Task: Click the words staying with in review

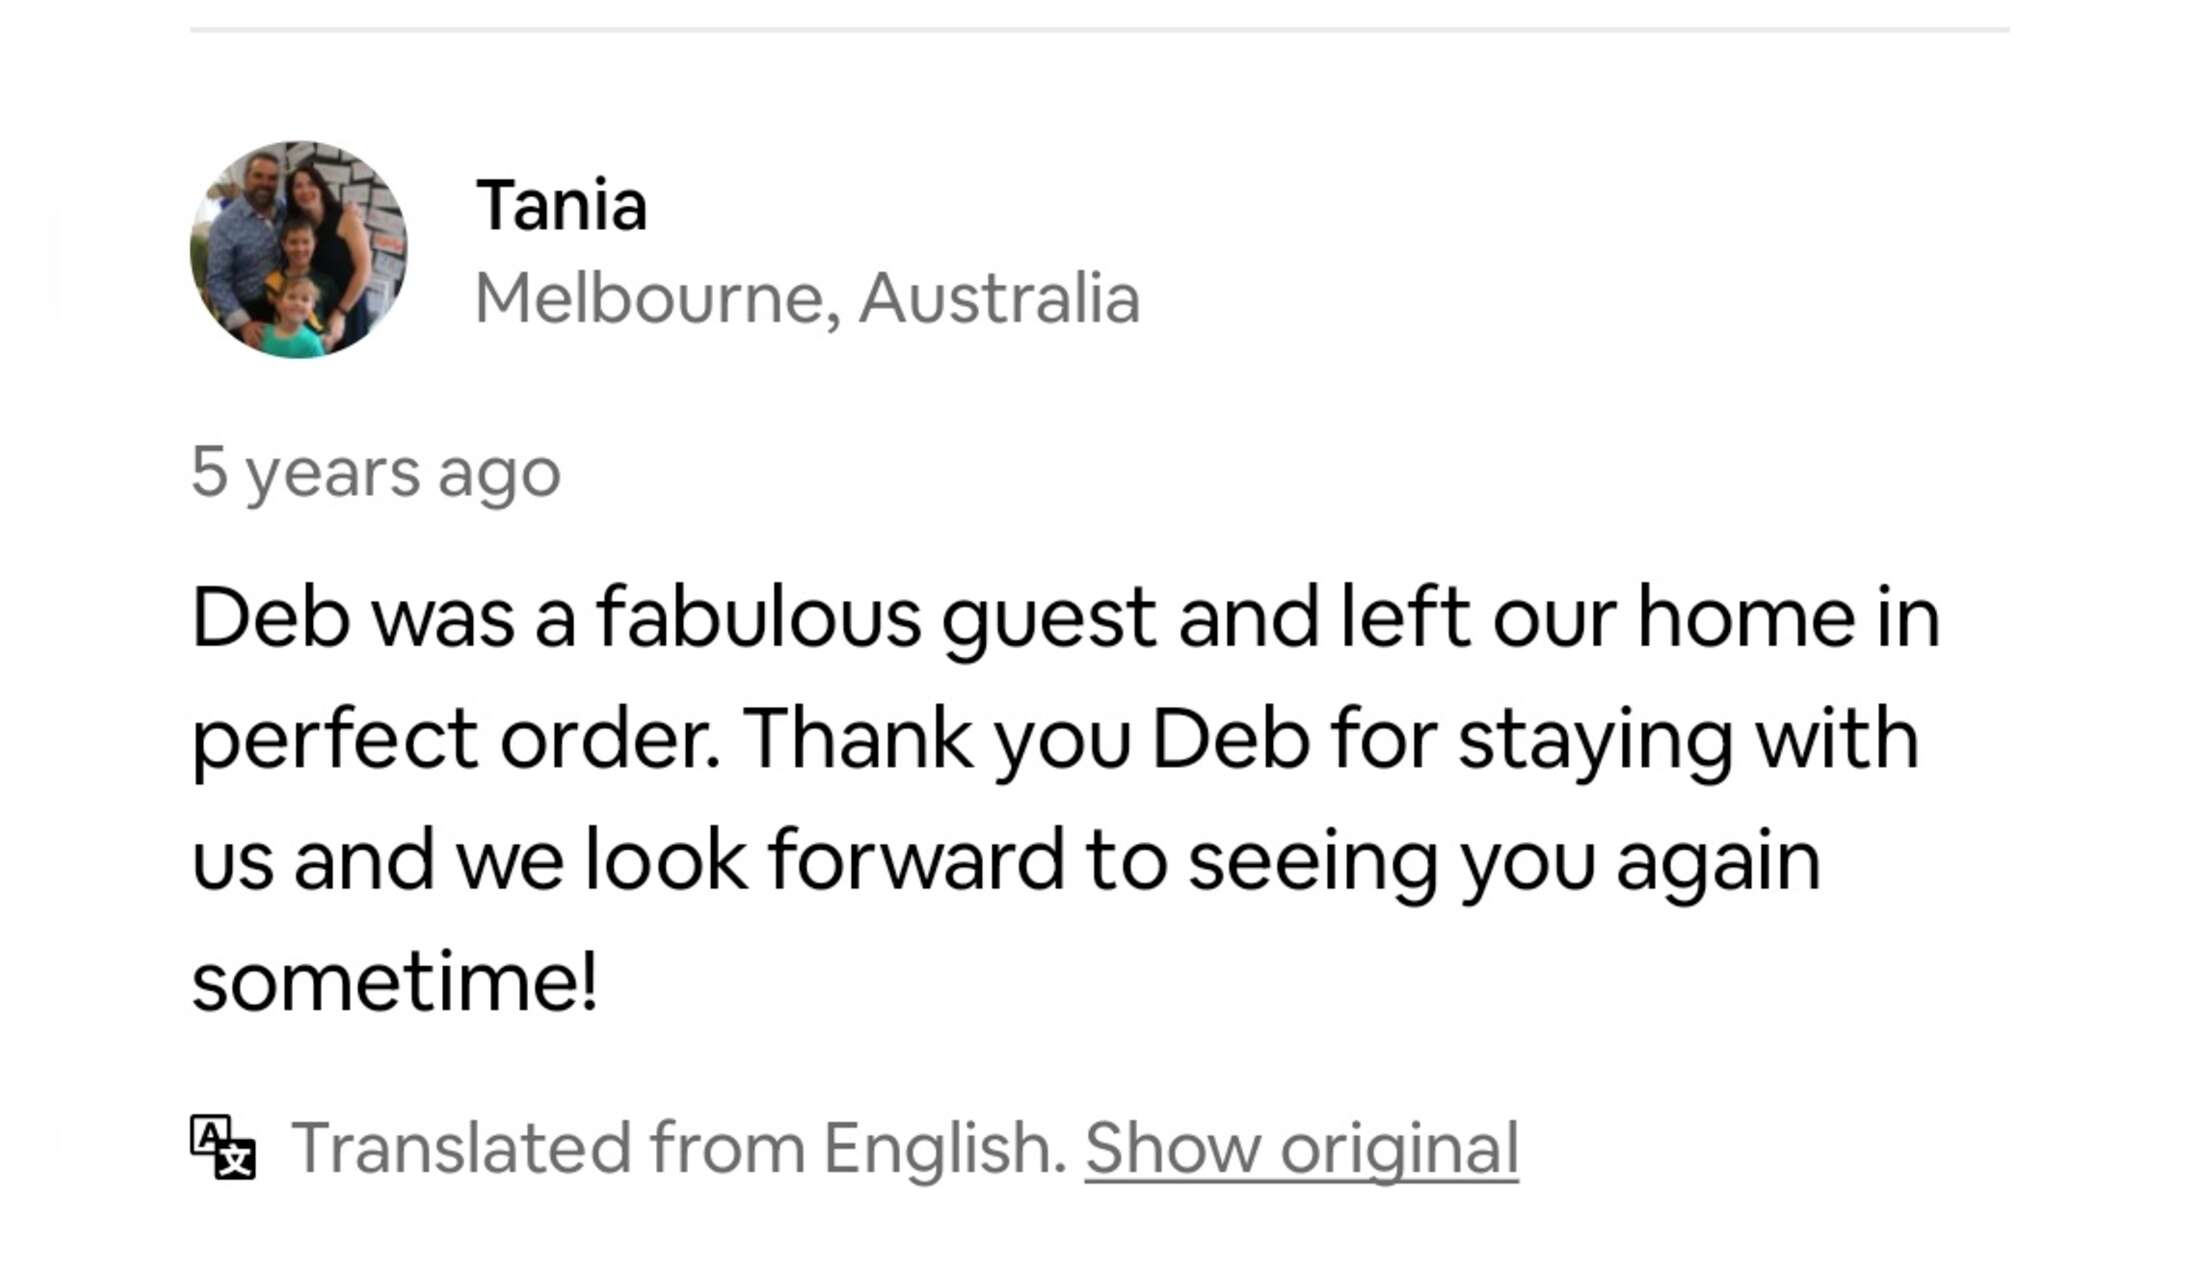Action: 1689,741
